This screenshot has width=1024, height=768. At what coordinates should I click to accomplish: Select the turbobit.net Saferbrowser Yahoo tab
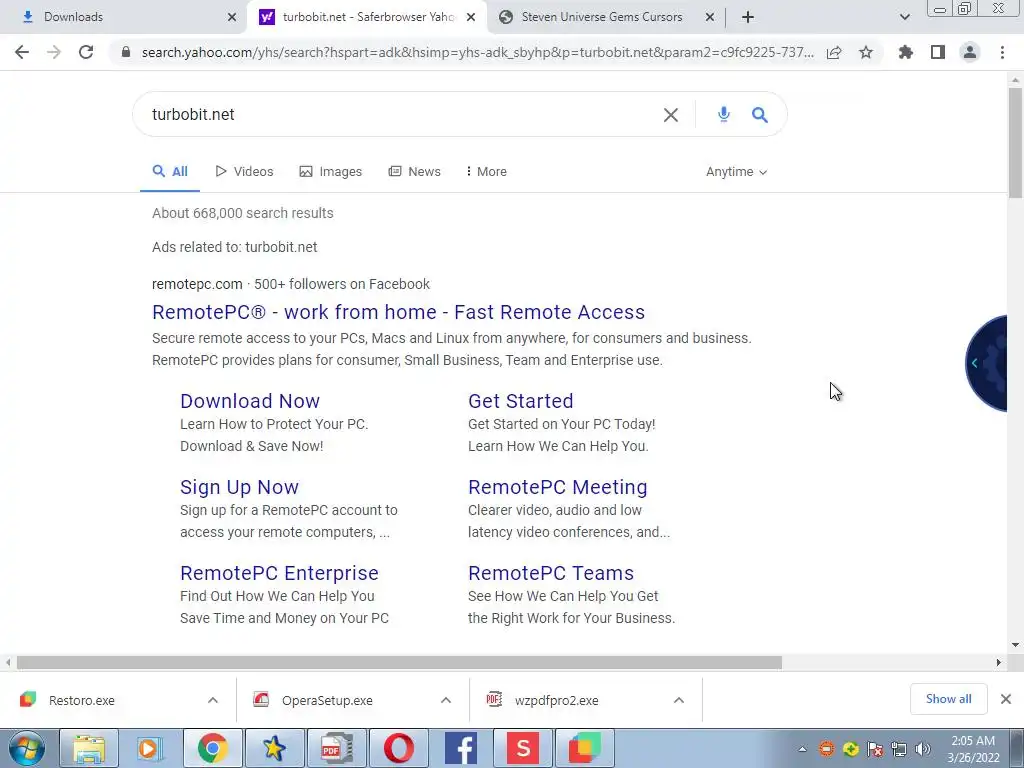tap(368, 17)
